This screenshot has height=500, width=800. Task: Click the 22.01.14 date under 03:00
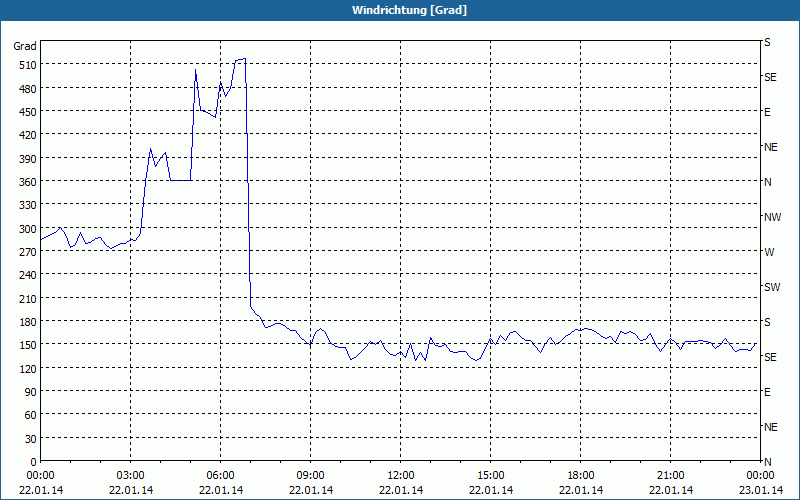(x=131, y=490)
